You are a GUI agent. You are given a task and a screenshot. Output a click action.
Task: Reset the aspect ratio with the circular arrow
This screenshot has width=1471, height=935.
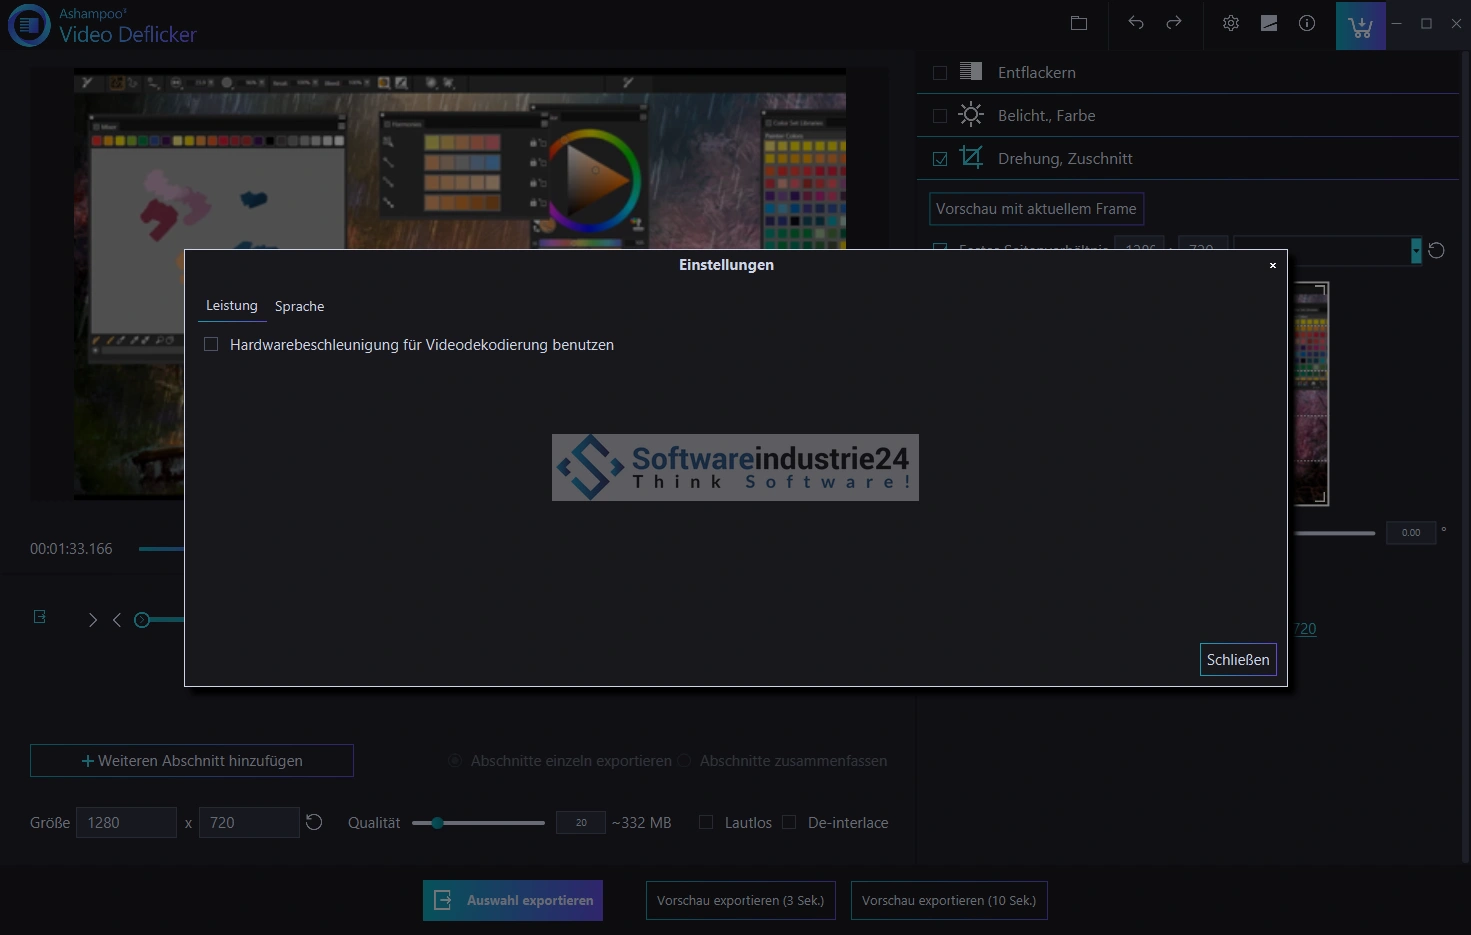tap(1436, 250)
